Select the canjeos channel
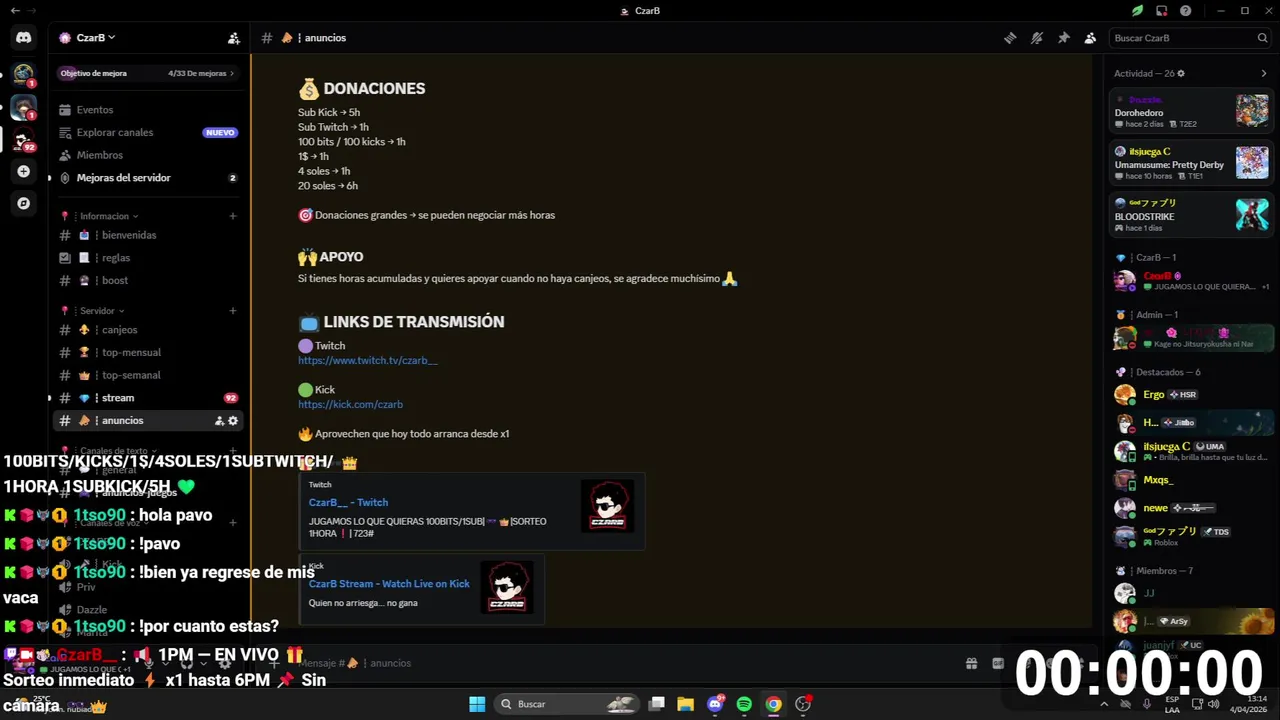This screenshot has width=1280, height=720. coord(147,330)
